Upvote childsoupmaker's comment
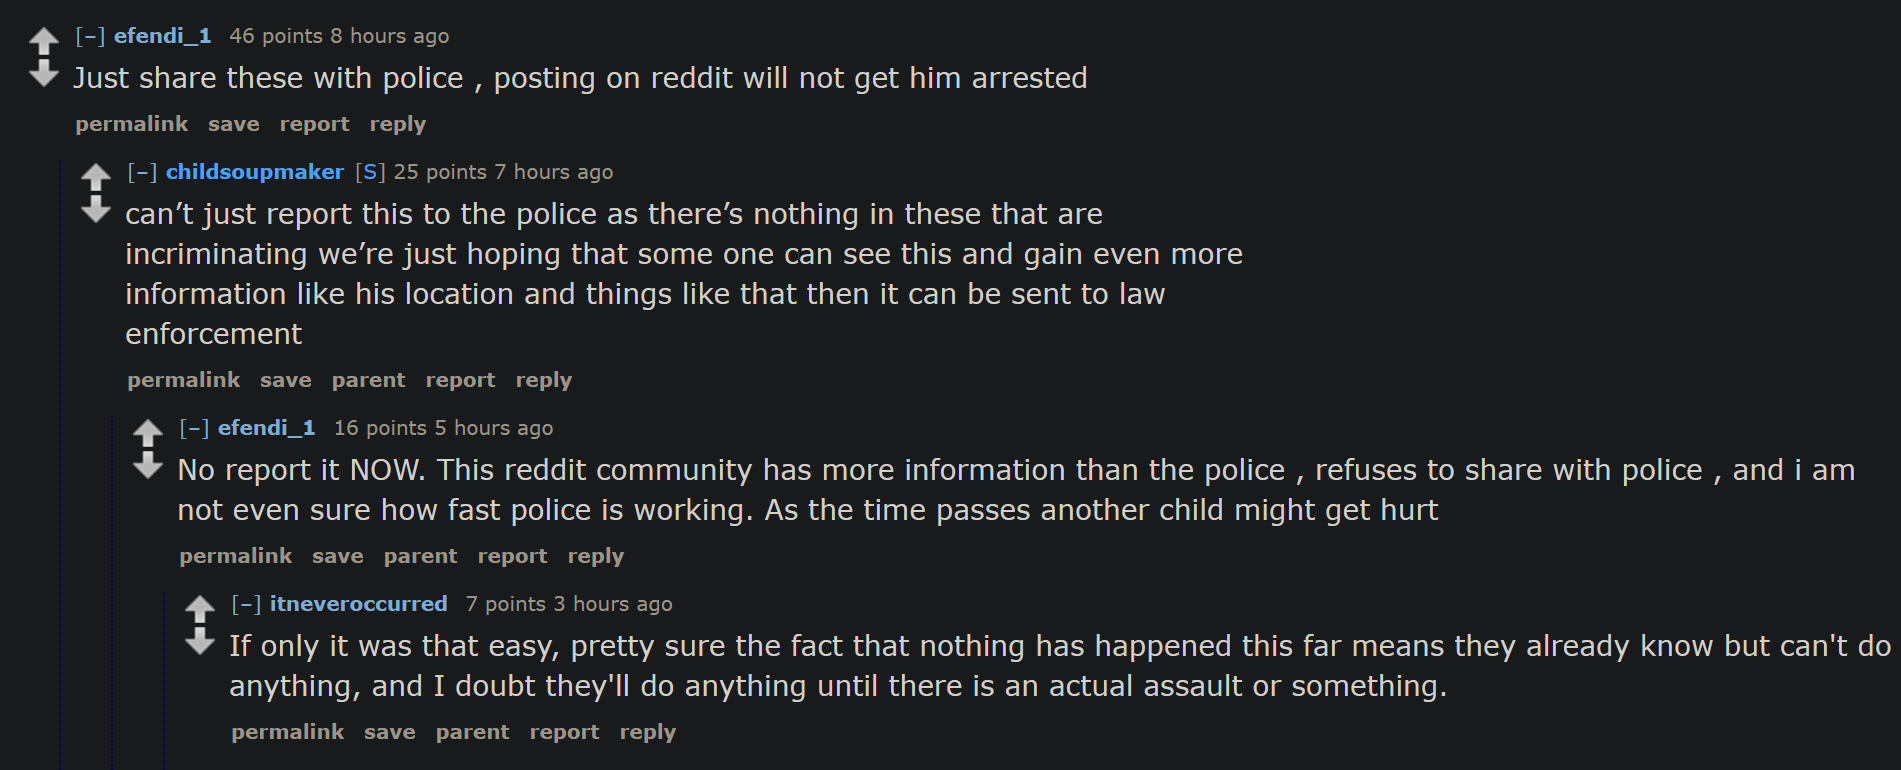This screenshot has width=1901, height=770. [x=96, y=178]
